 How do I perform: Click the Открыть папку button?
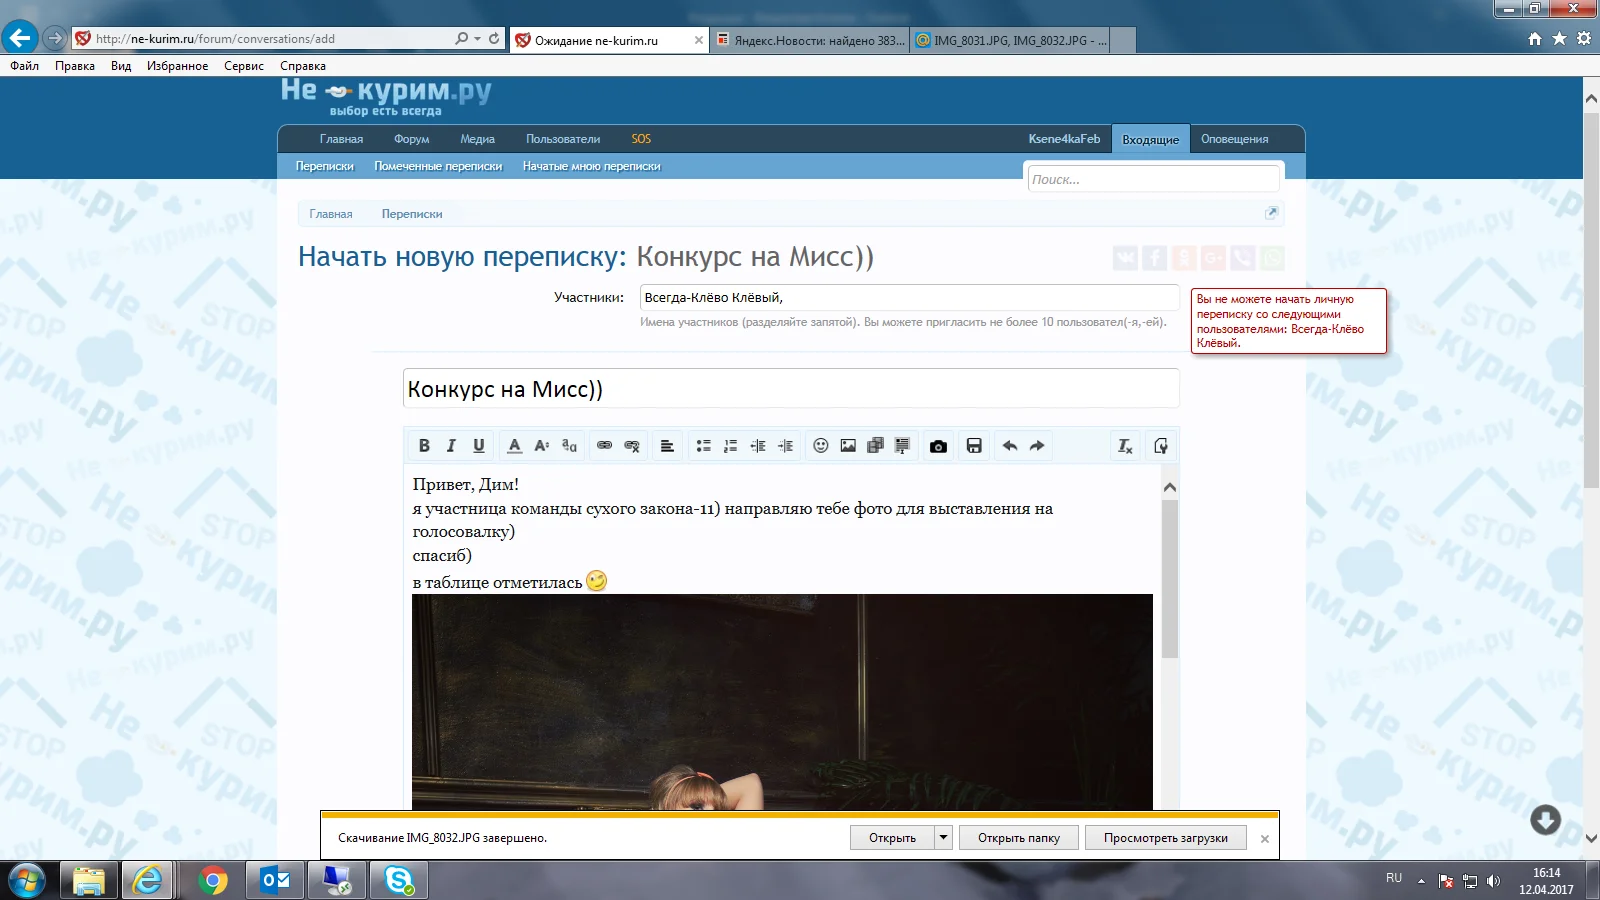pos(1018,838)
